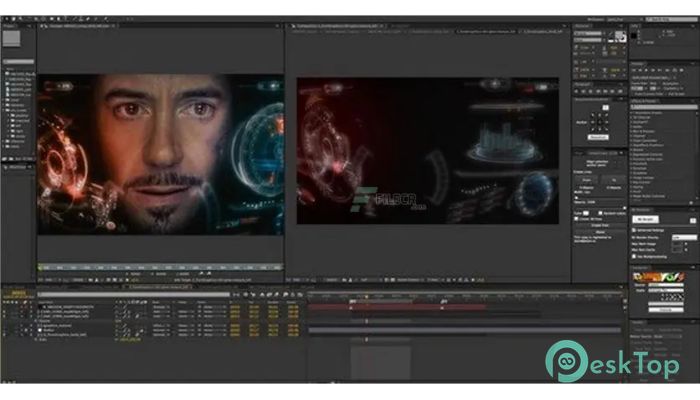Click the Create Tree button
Image resolution: width=700 pixels, height=400 pixels.
[x=600, y=226]
